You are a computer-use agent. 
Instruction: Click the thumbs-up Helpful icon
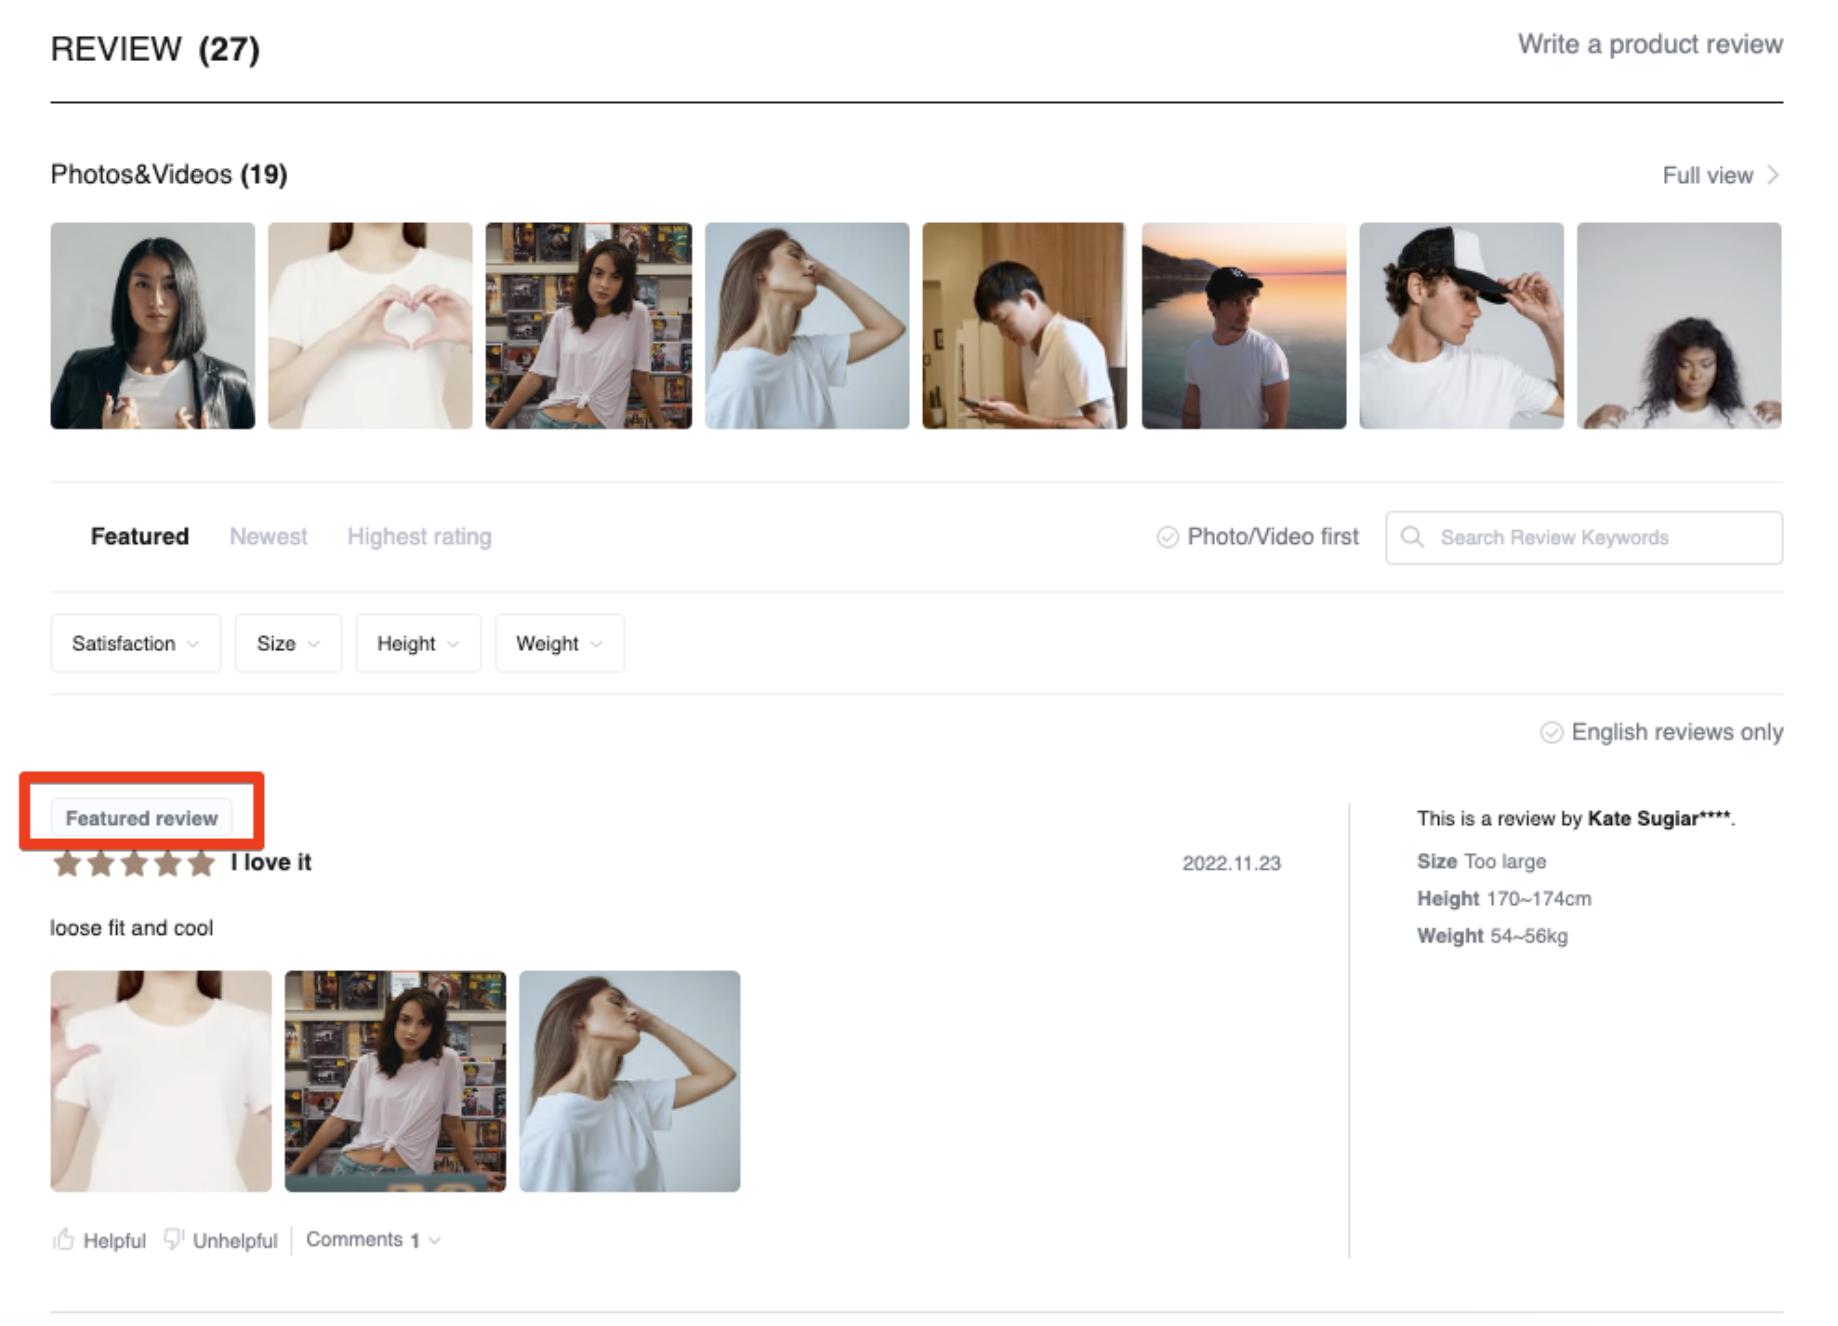(x=64, y=1240)
